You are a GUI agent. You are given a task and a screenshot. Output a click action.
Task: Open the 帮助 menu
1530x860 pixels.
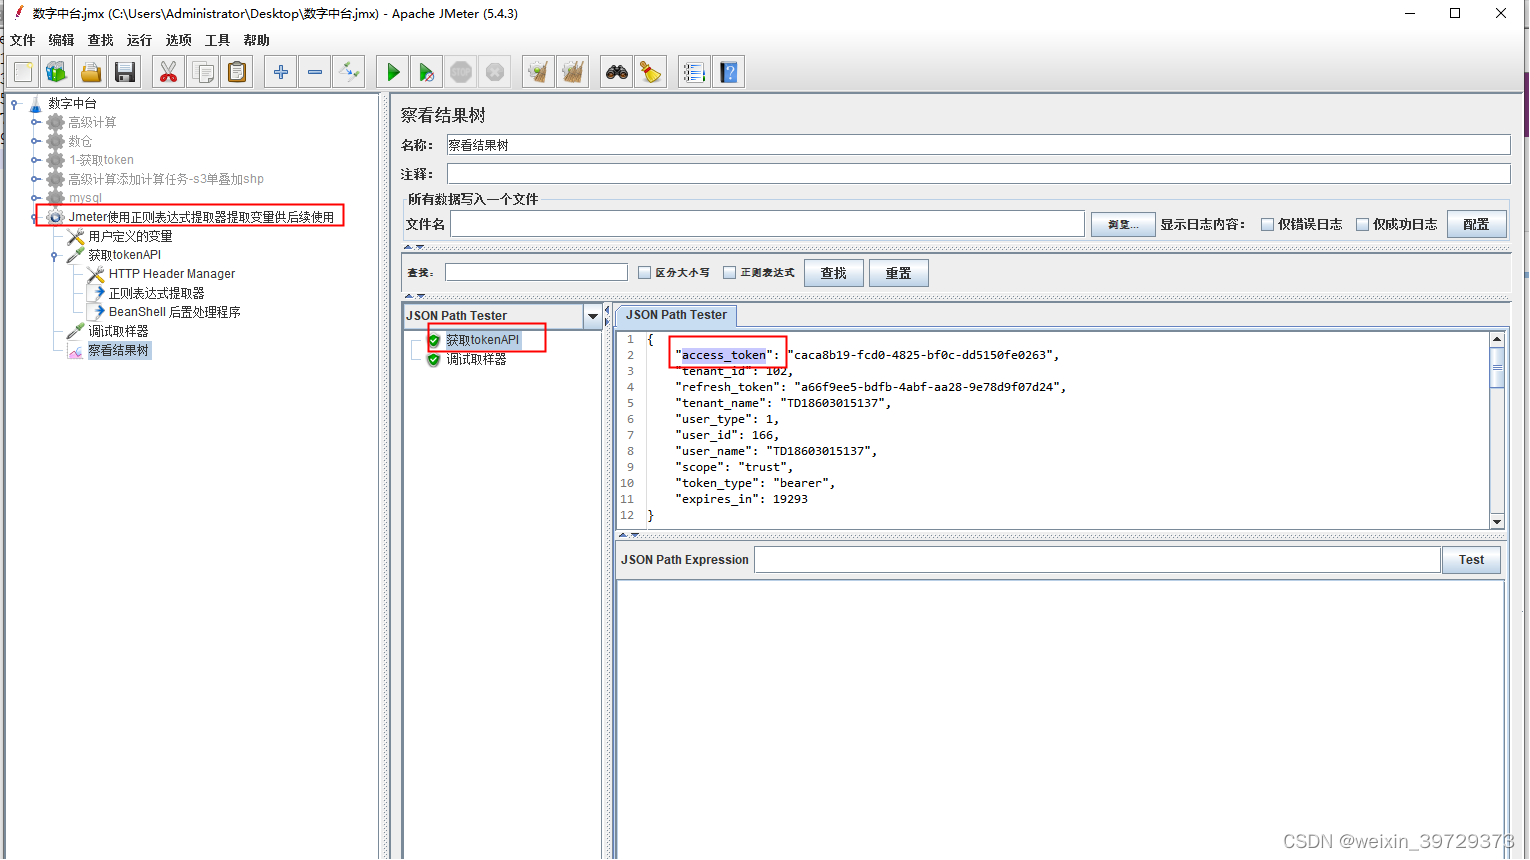click(x=256, y=40)
